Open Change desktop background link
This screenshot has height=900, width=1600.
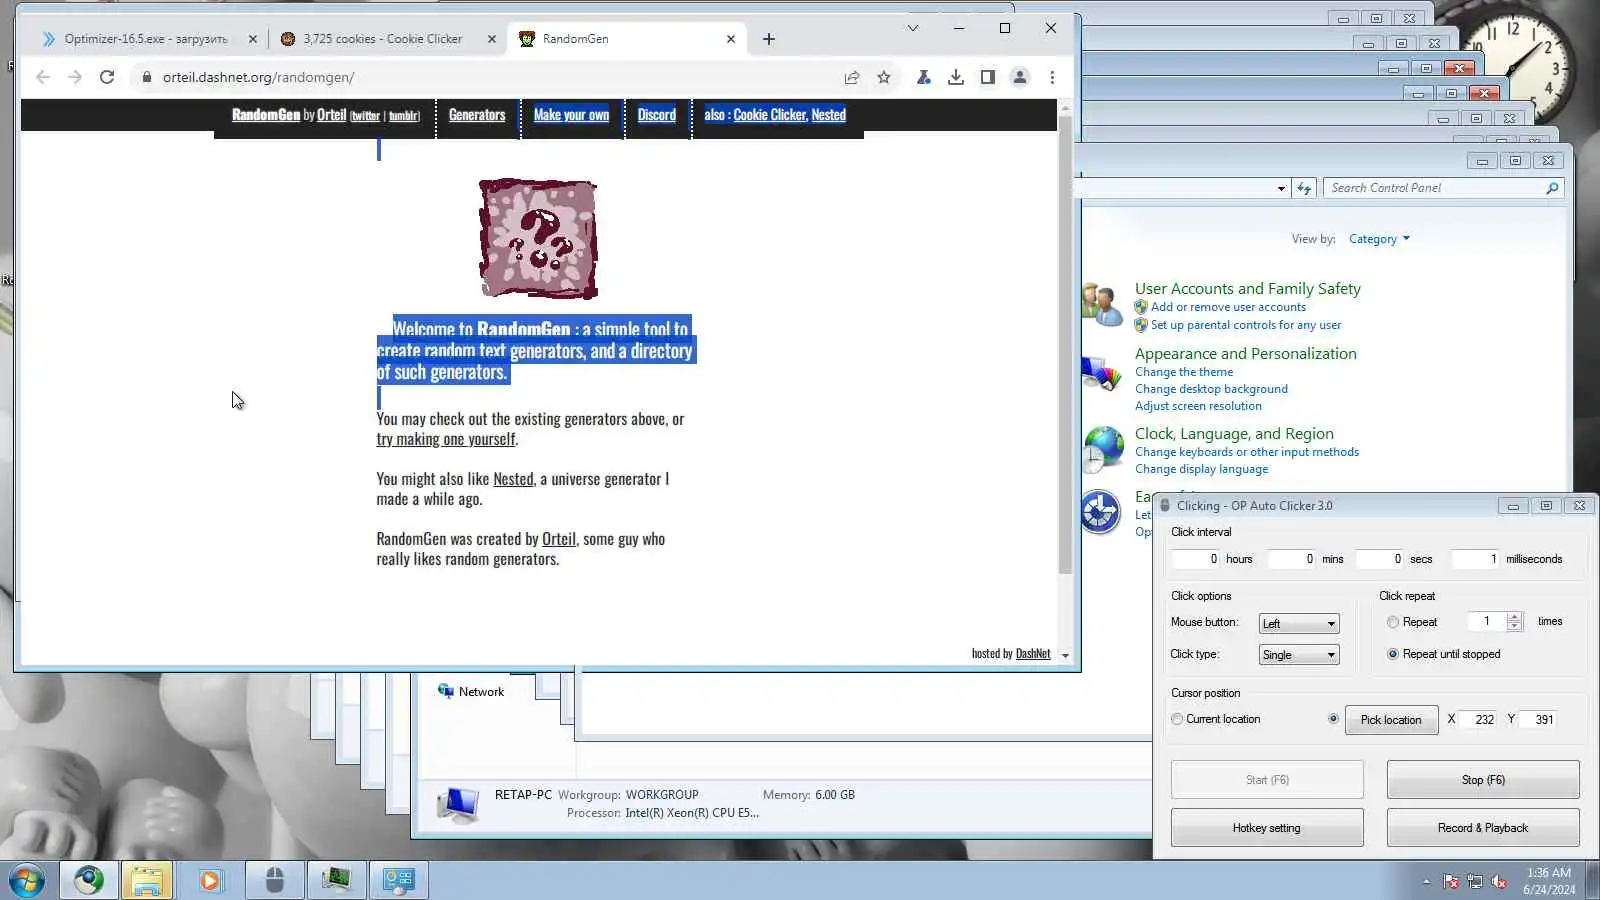point(1211,389)
